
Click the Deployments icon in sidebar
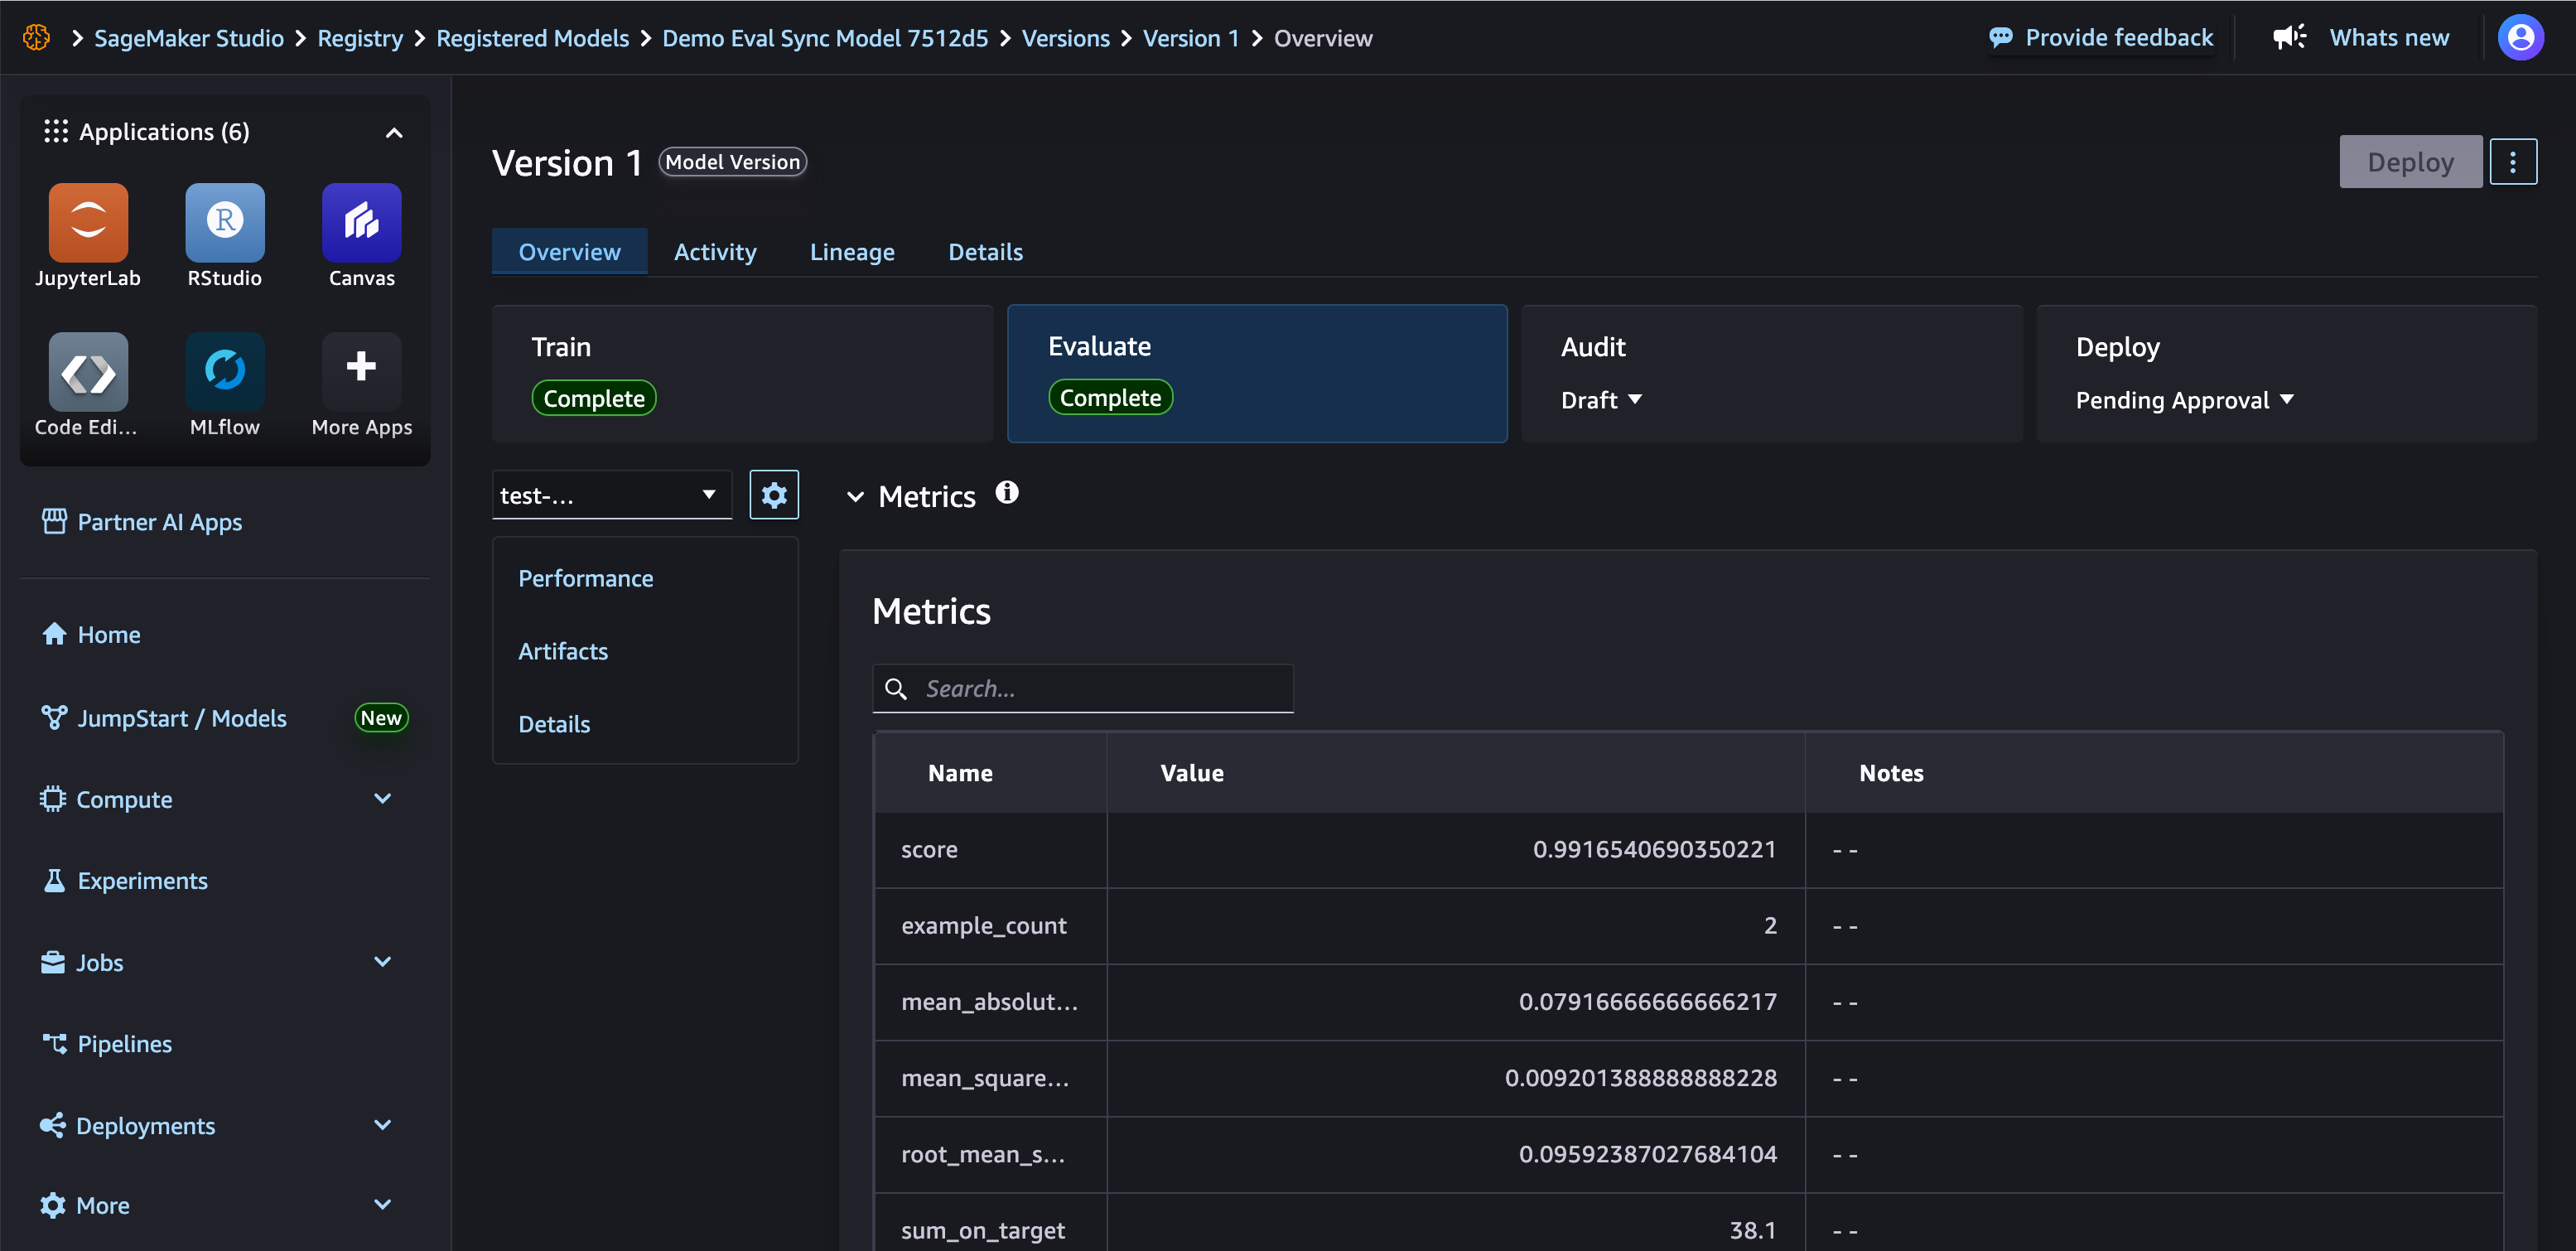[x=52, y=1125]
